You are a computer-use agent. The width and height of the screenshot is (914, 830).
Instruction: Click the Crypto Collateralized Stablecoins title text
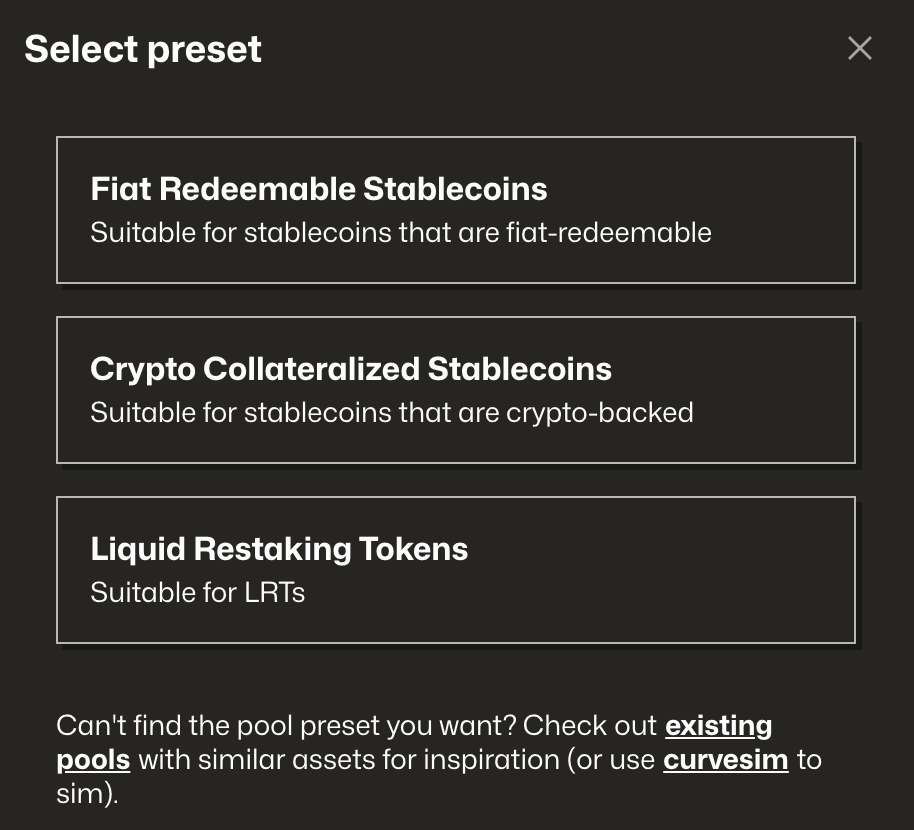(351, 369)
